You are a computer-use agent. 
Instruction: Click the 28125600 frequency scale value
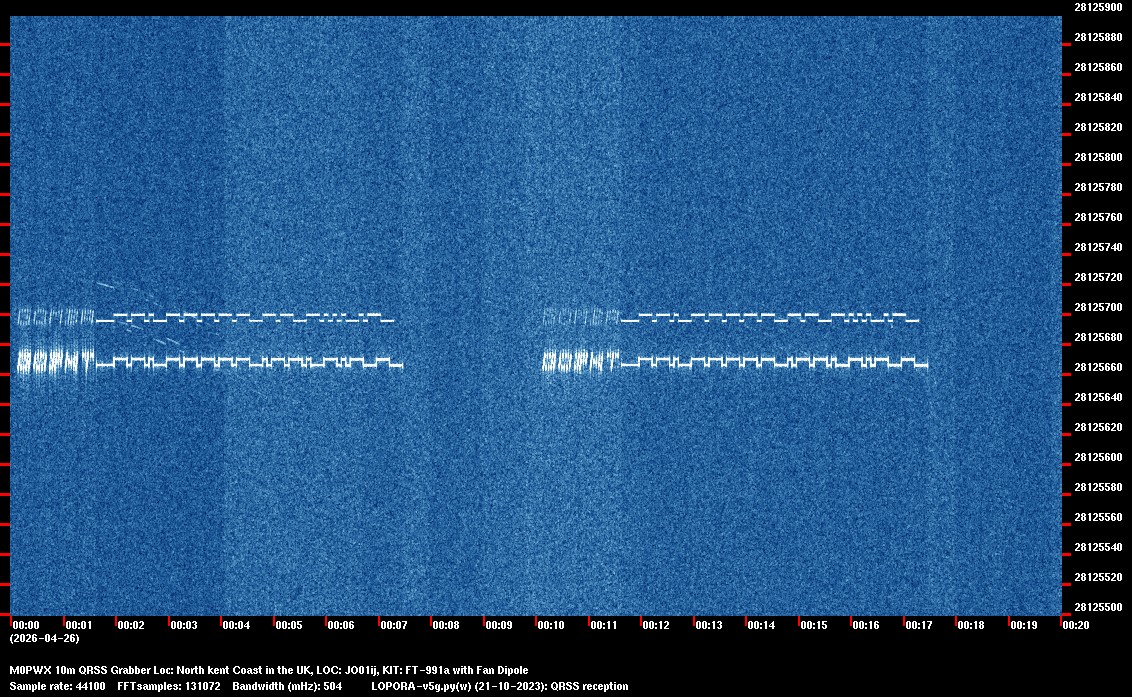[x=1098, y=457]
